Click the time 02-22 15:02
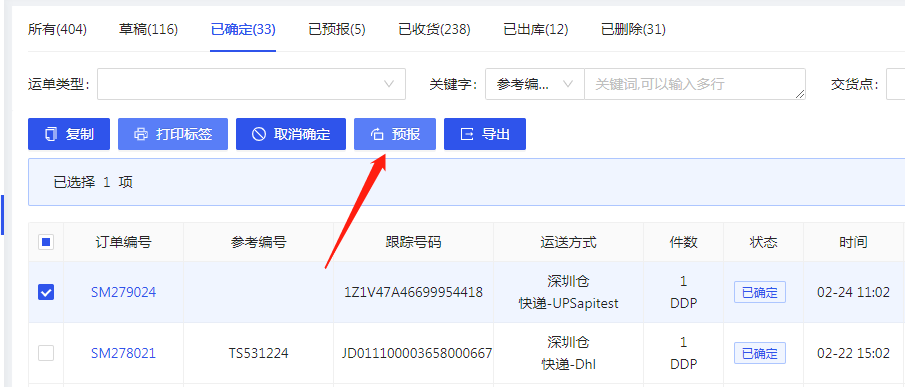This screenshot has height=387, width=905. pyautogui.click(x=854, y=353)
